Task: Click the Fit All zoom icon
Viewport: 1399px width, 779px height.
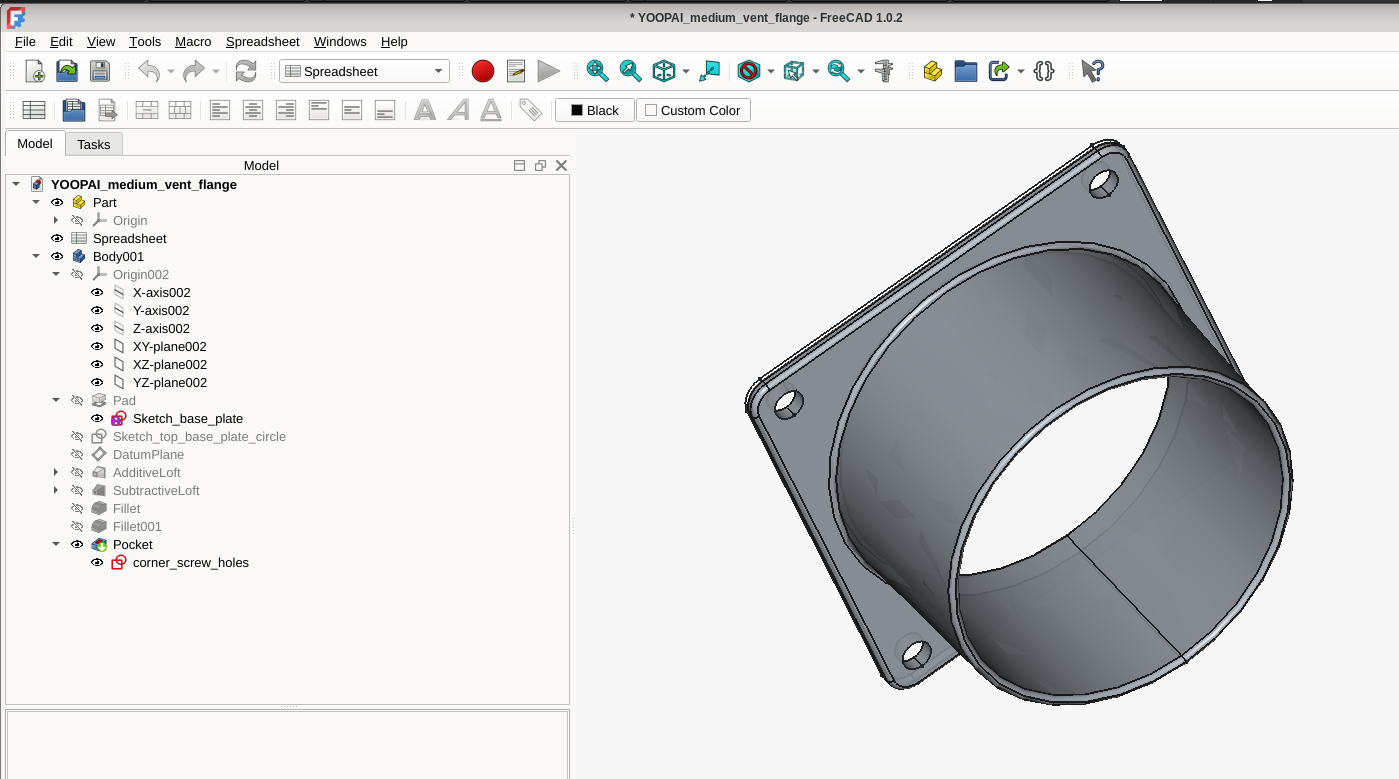Action: coord(597,71)
